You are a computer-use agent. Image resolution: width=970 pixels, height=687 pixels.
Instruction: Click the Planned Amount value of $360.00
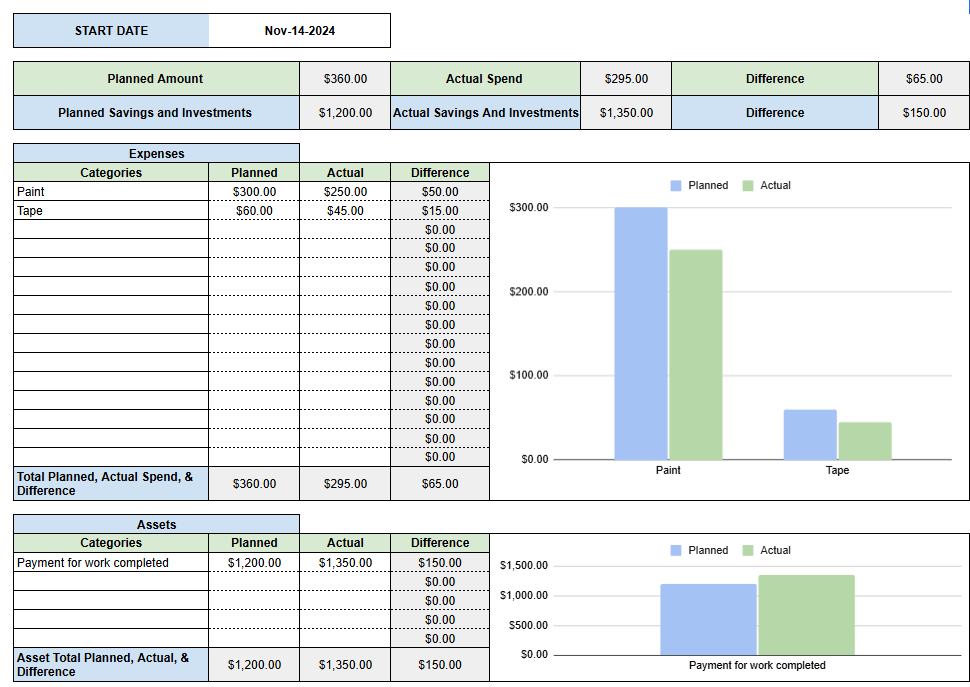344,78
